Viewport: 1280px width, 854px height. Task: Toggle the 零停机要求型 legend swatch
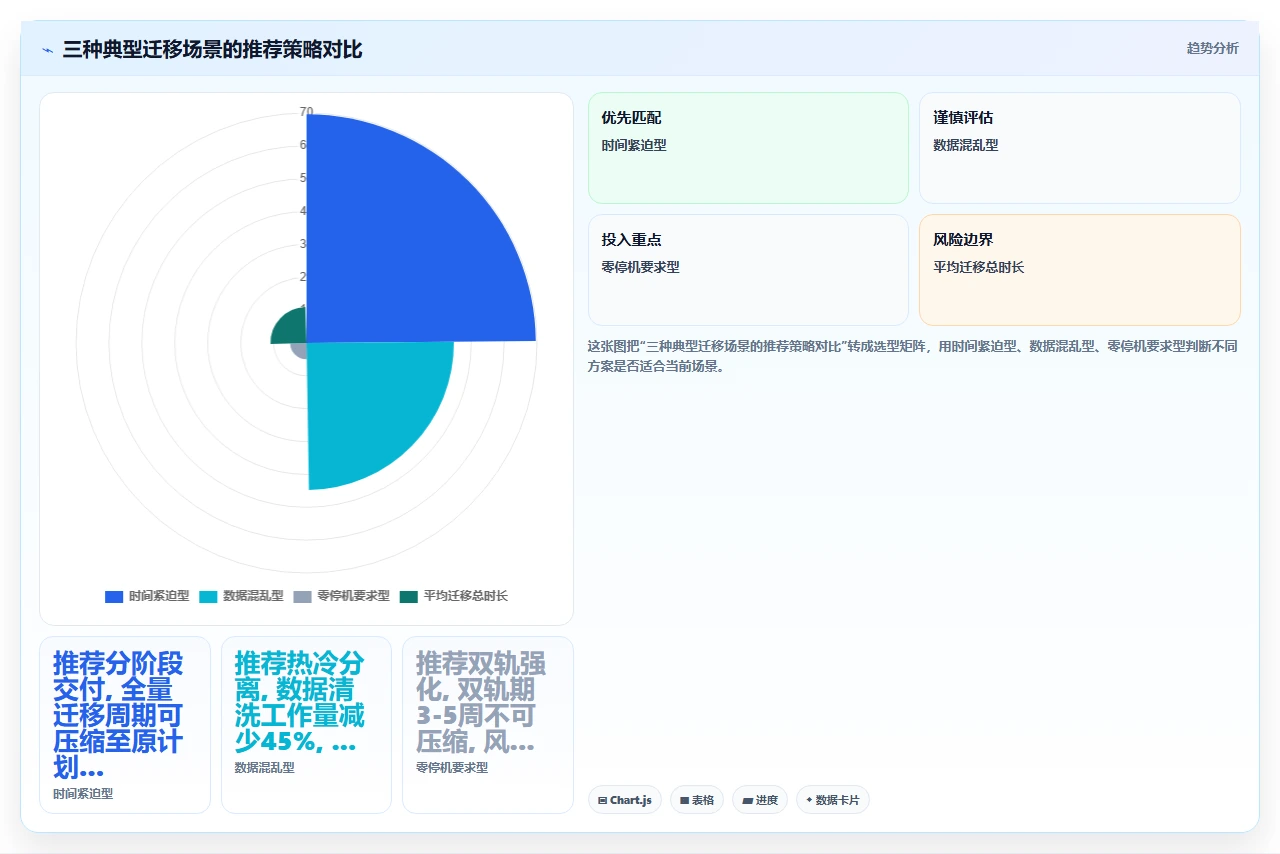point(303,596)
